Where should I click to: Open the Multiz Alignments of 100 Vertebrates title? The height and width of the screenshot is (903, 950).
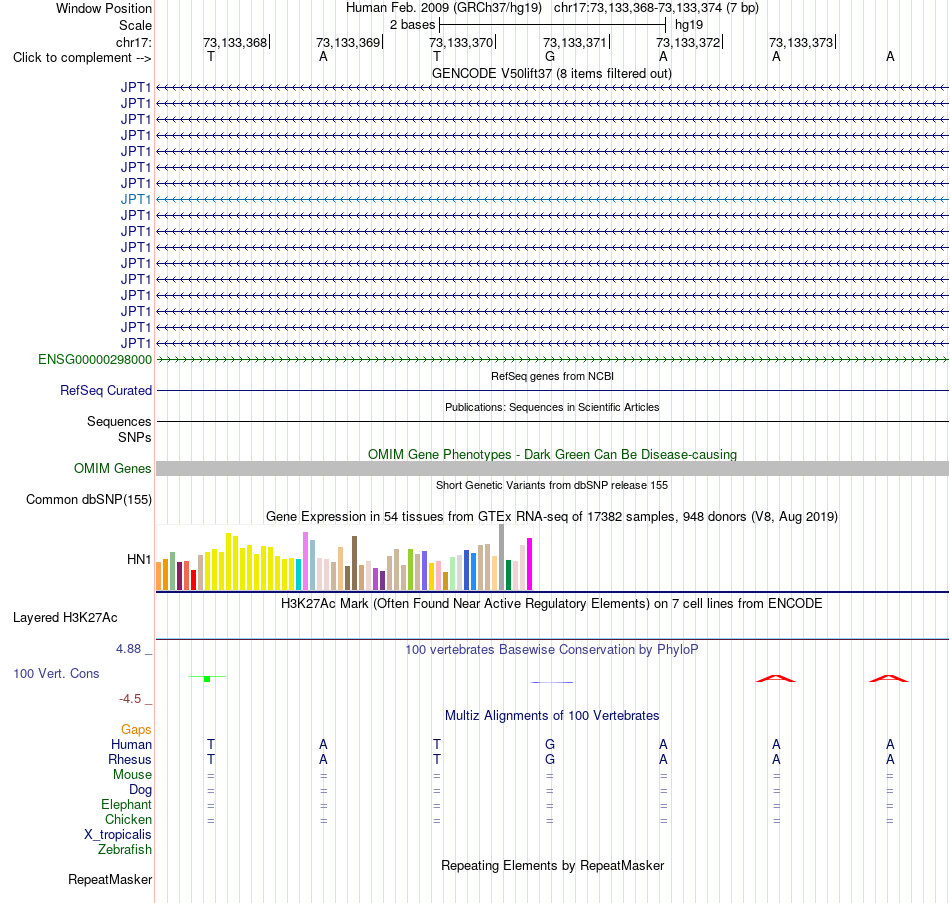click(x=552, y=716)
